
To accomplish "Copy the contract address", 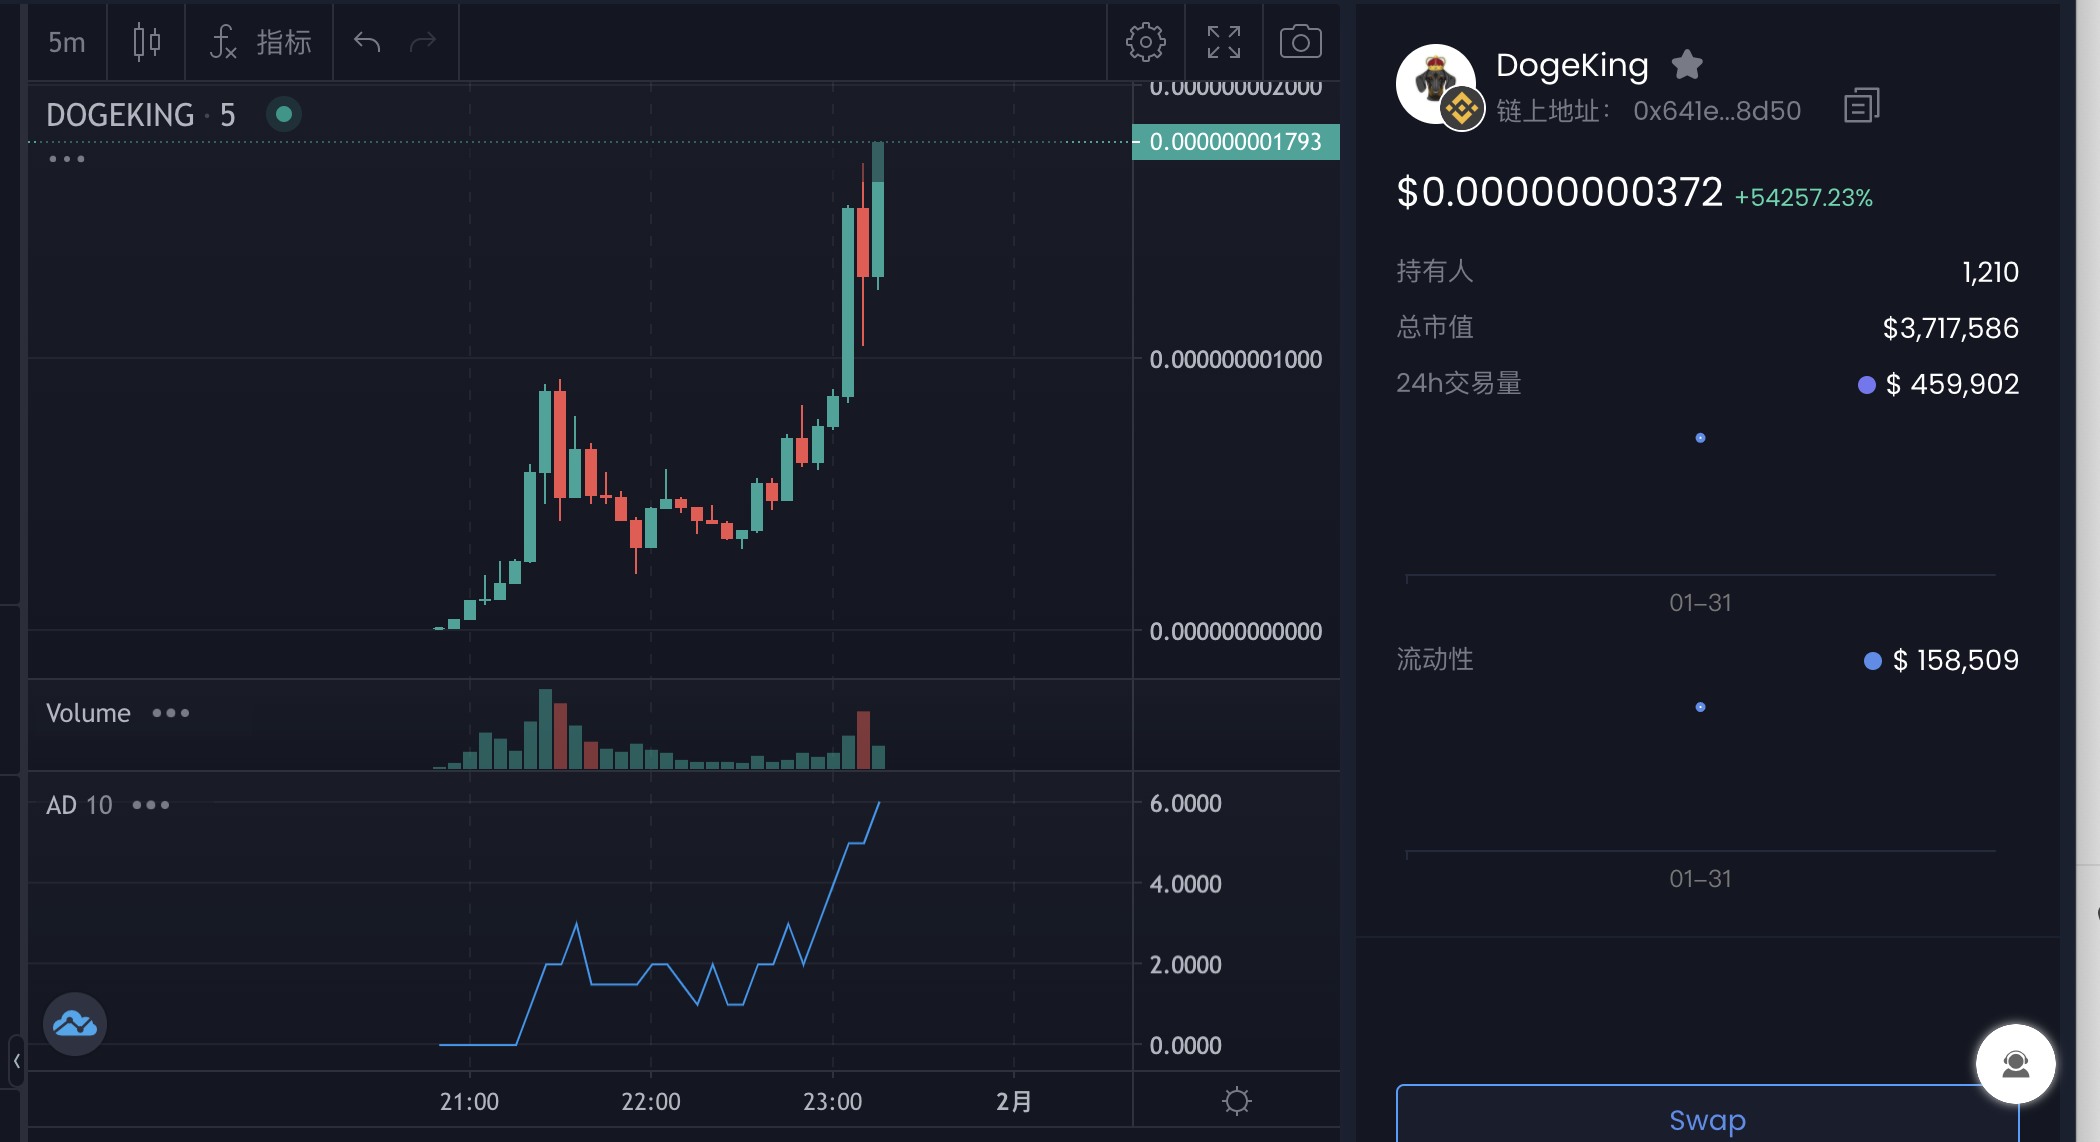I will pos(1861,106).
